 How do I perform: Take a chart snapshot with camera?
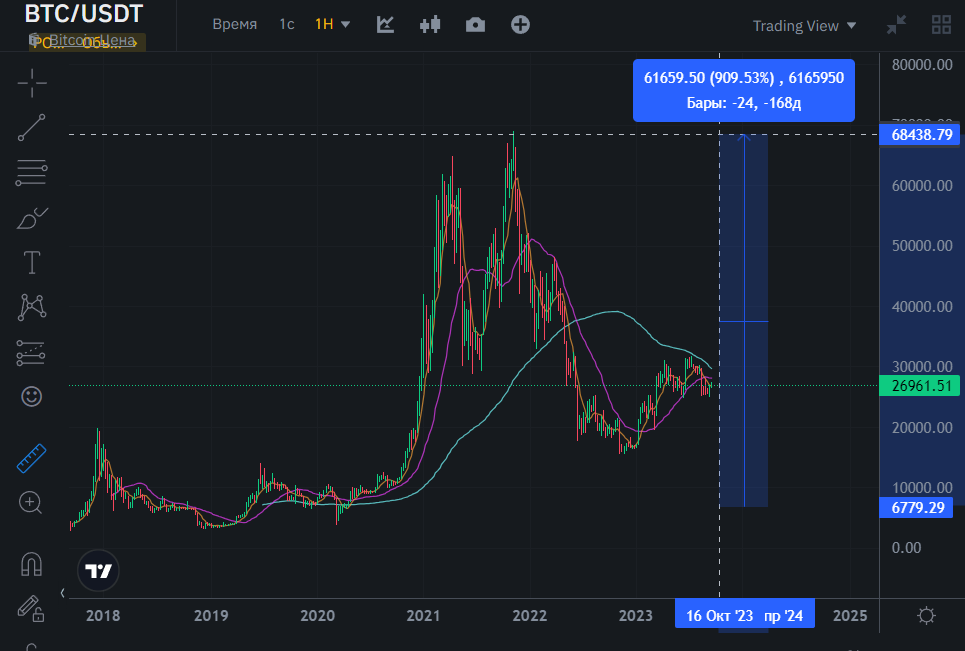(x=475, y=25)
